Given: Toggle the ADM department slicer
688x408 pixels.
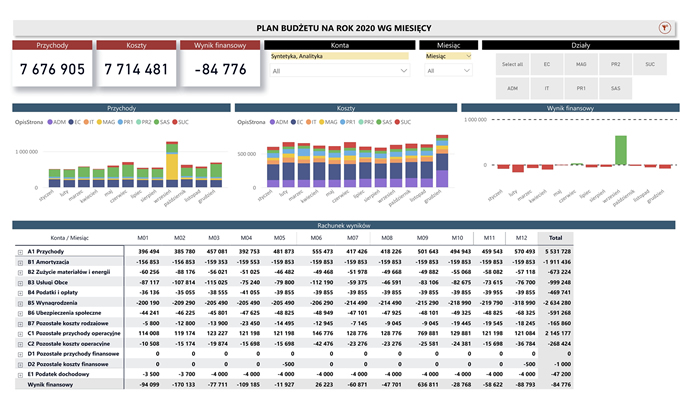Looking at the screenshot, I should (513, 88).
